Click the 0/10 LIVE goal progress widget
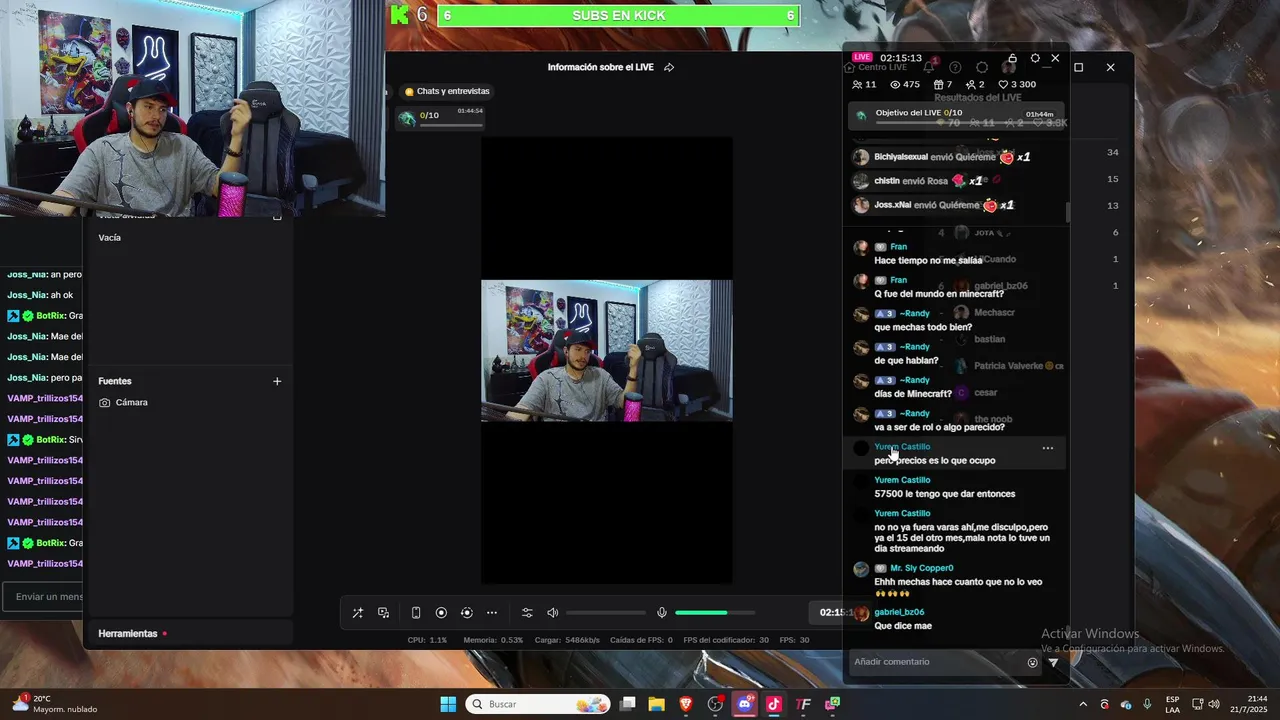Viewport: 1280px width, 720px height. pos(442,118)
